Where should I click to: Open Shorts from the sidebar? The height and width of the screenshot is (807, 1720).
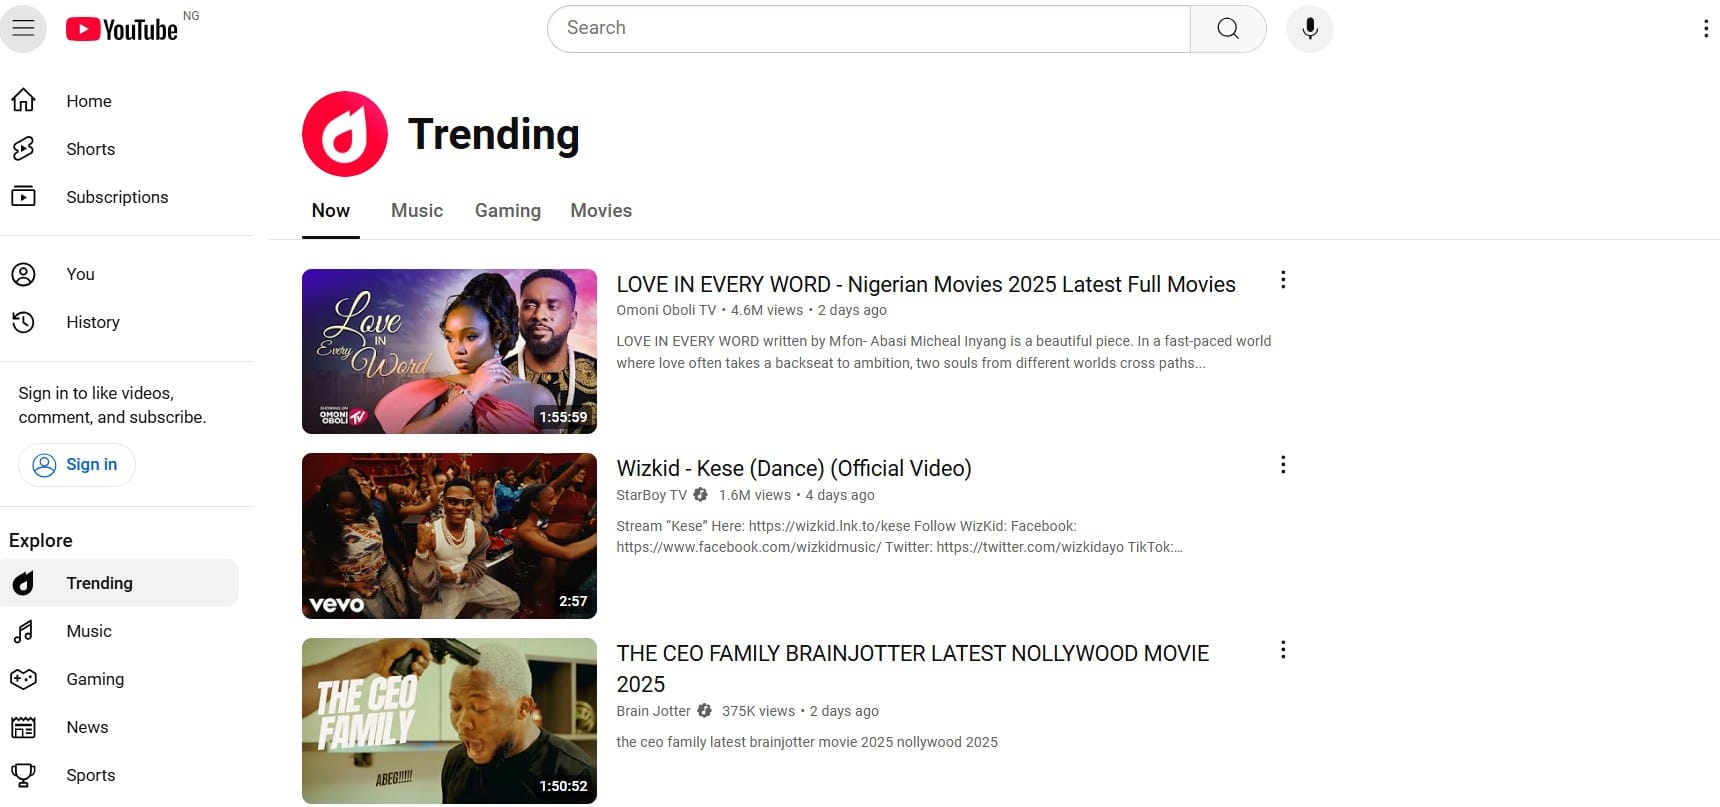(x=90, y=149)
